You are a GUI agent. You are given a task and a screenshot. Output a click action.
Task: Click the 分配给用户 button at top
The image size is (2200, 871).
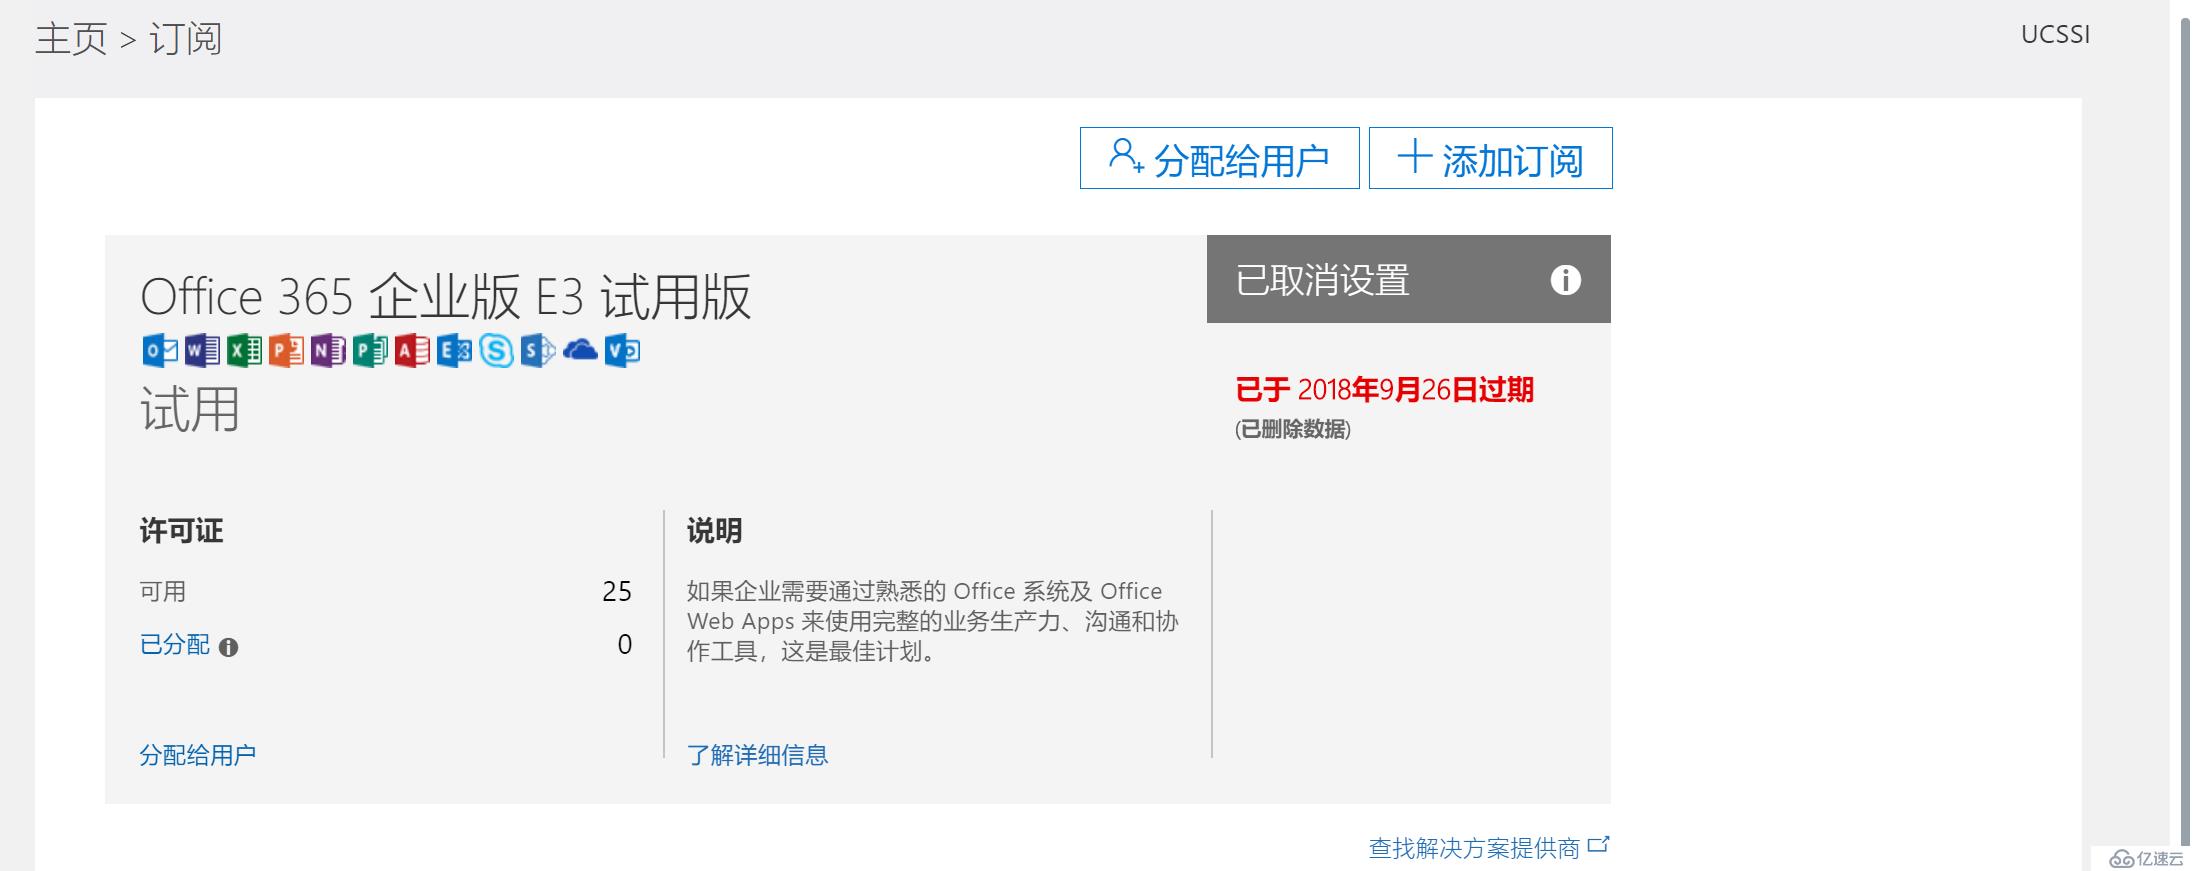click(x=1219, y=158)
